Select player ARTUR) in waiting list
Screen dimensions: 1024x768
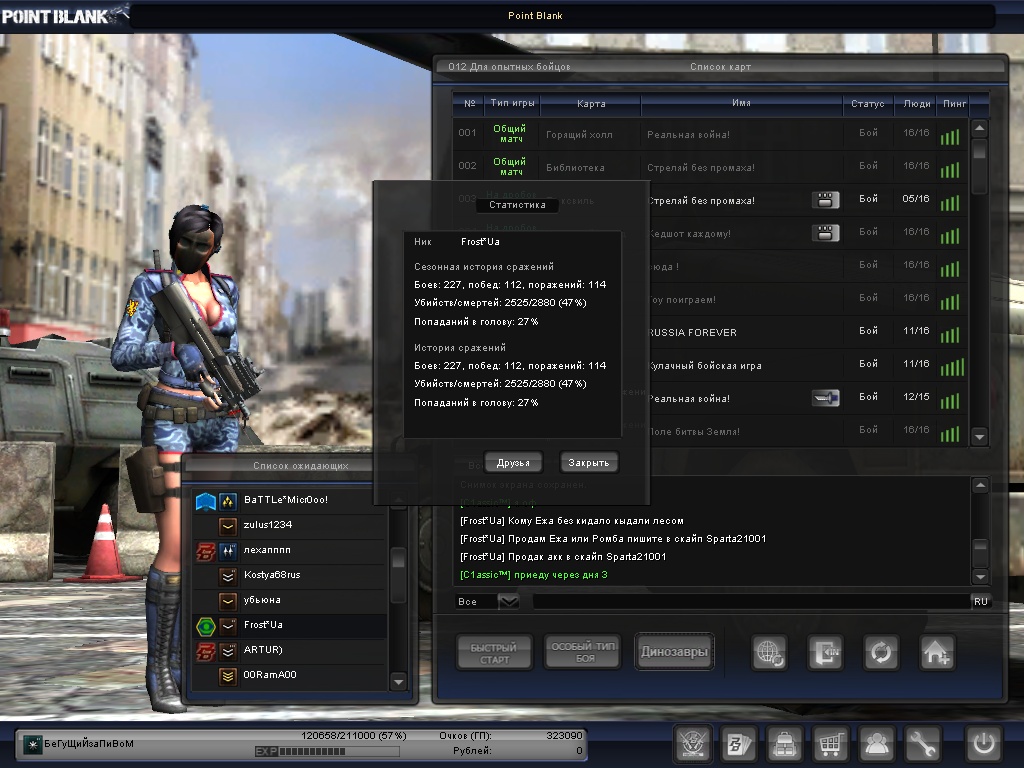289,650
